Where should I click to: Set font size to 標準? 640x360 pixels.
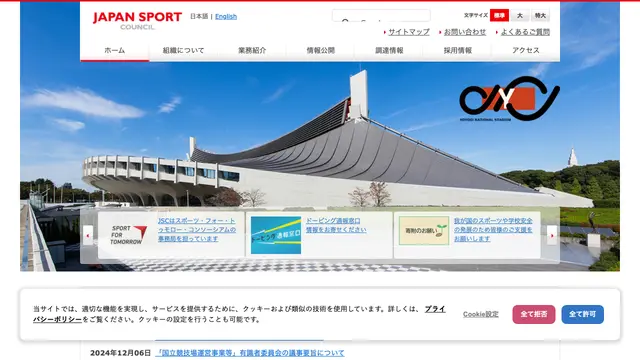click(499, 15)
